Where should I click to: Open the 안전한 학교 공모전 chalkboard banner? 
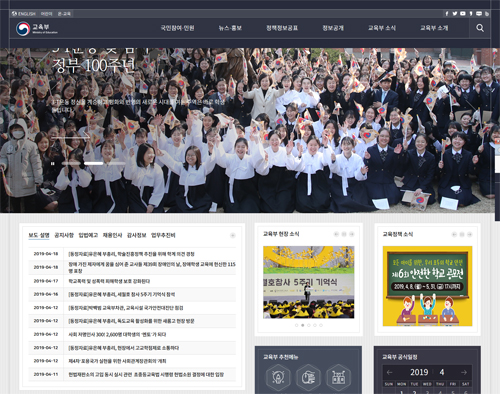pyautogui.click(x=427, y=286)
